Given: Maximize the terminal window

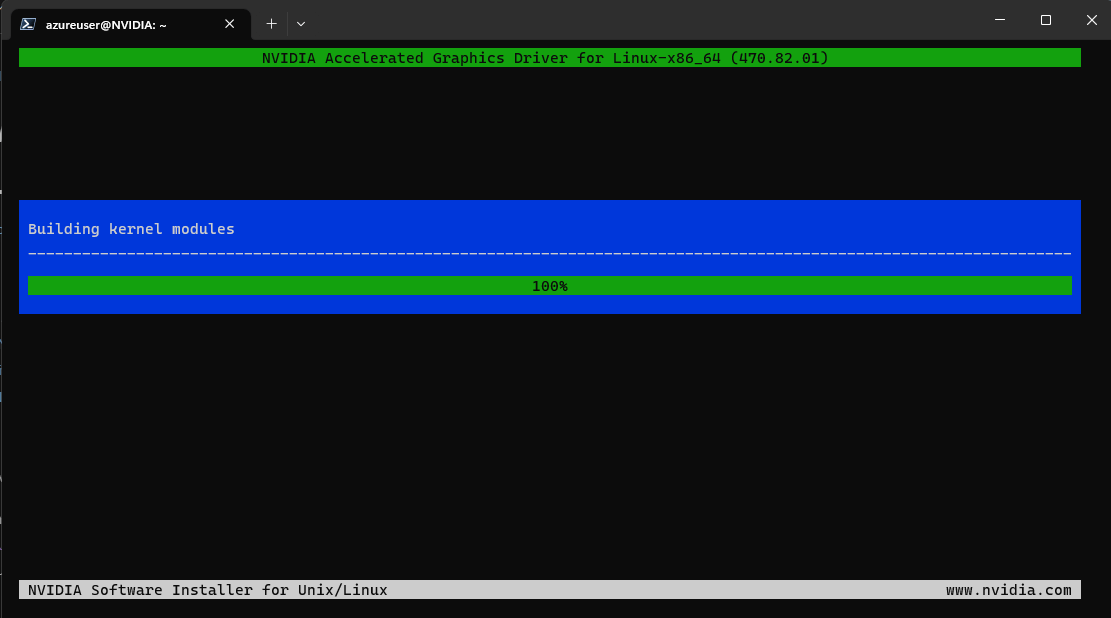Looking at the screenshot, I should 1046,20.
